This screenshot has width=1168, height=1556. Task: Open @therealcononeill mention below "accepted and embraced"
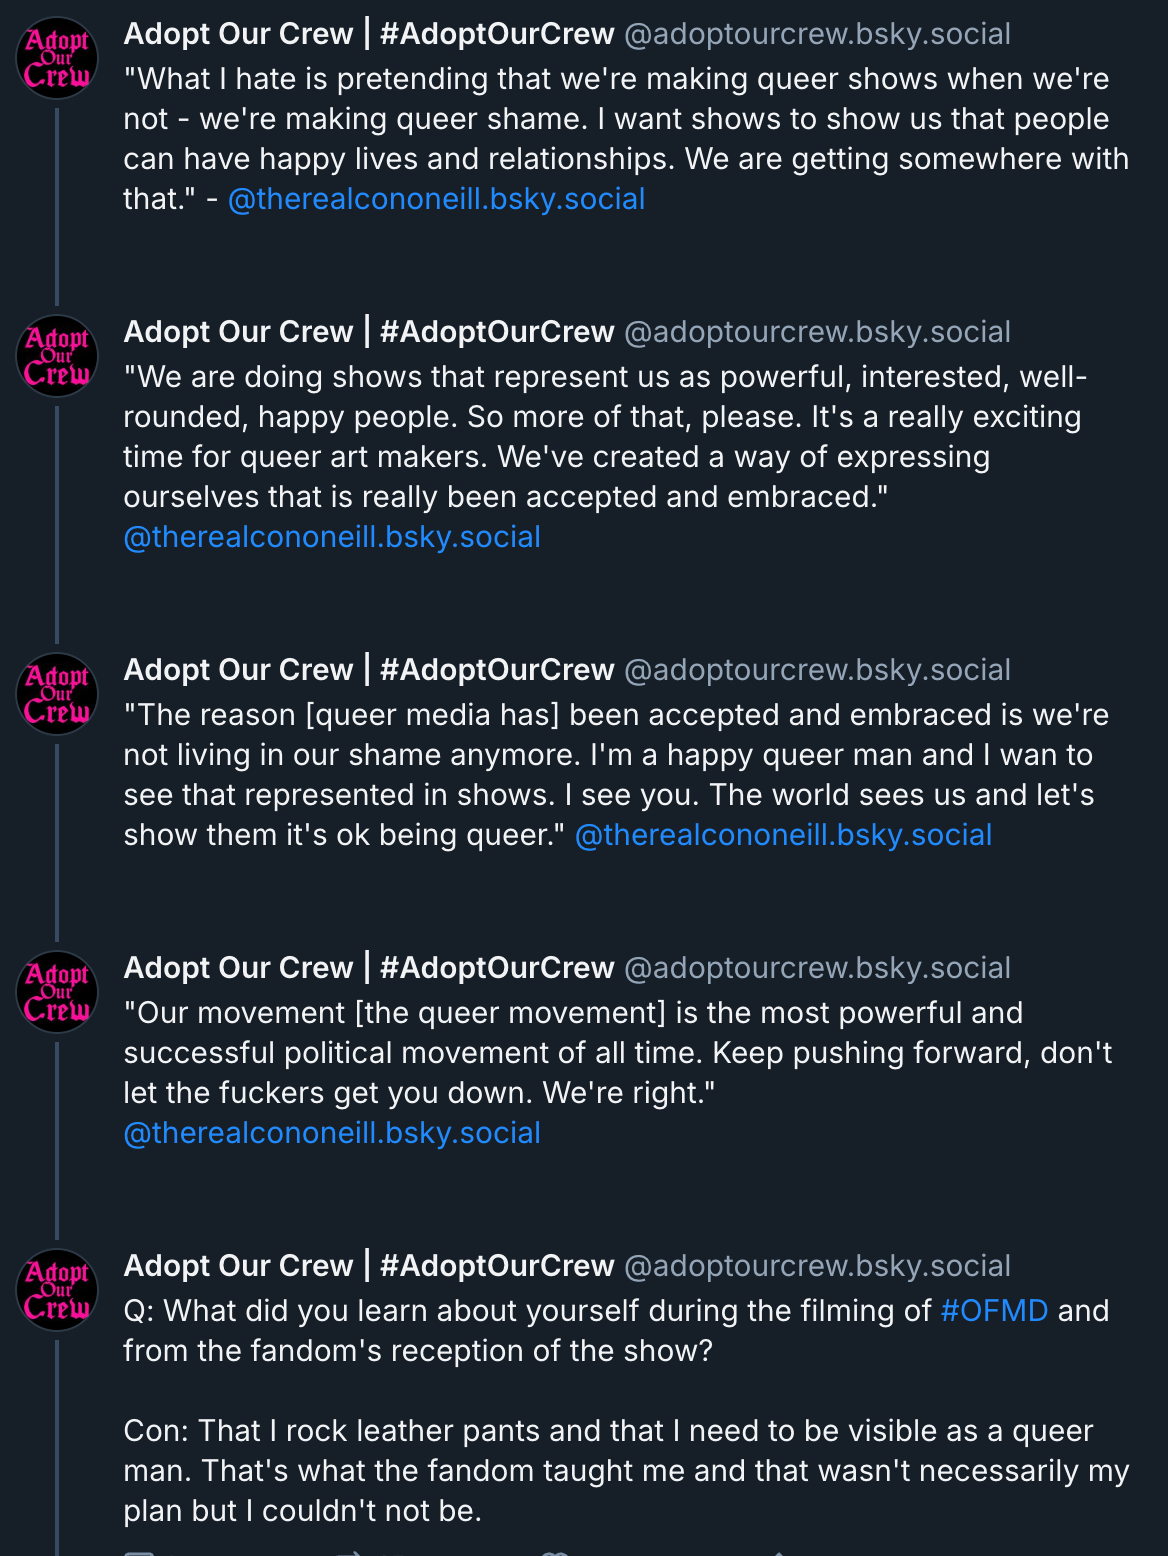331,537
